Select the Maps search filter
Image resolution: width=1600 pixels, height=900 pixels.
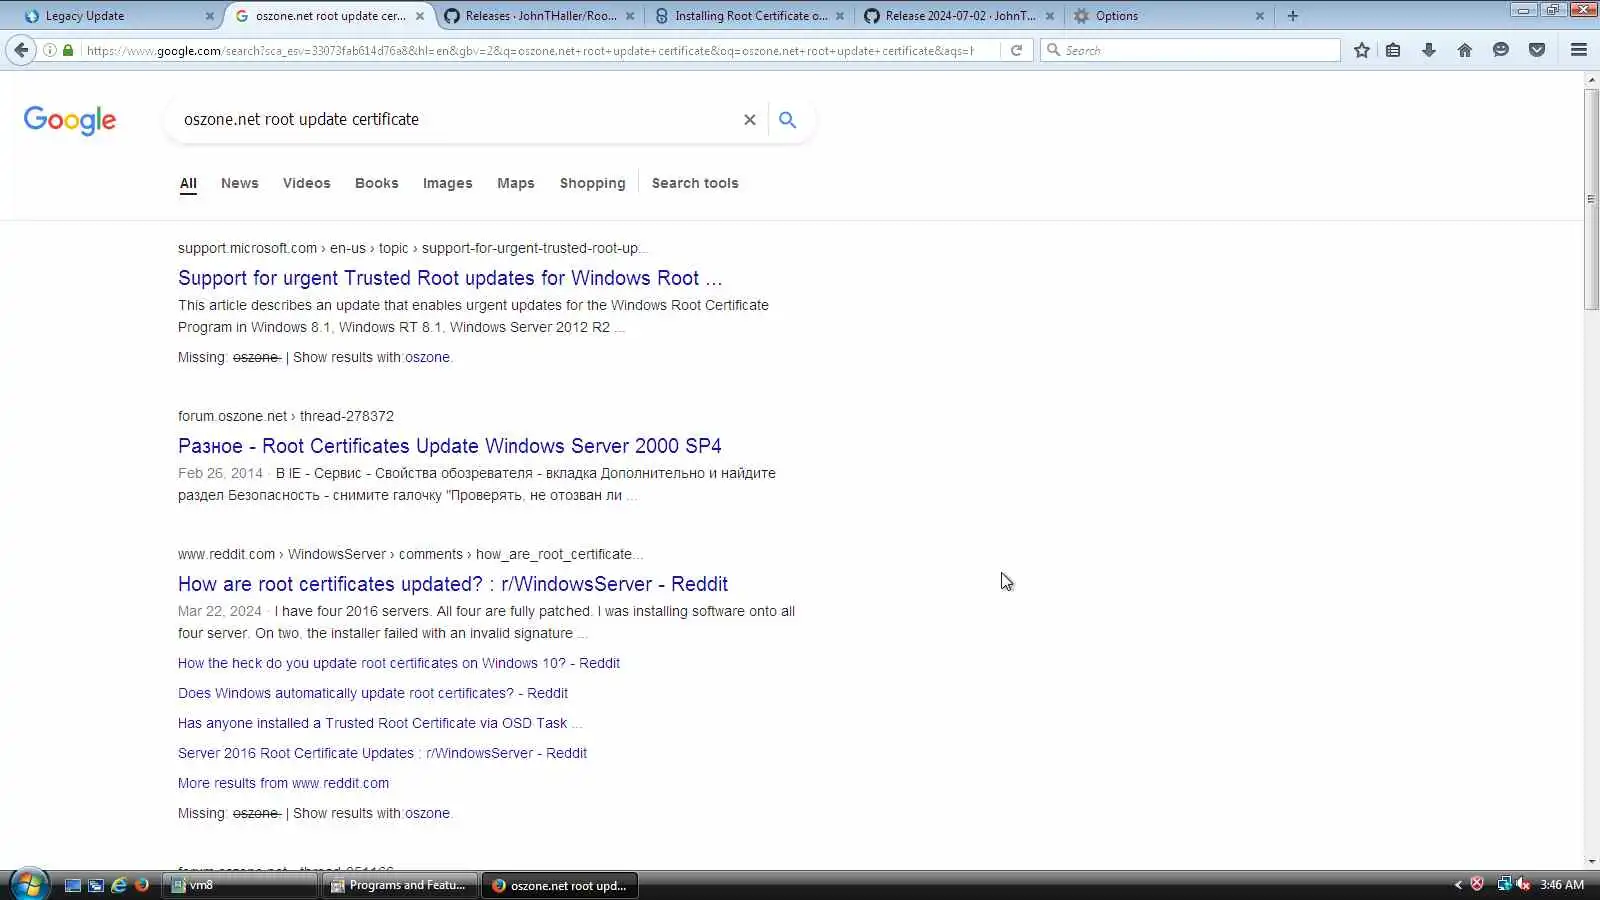pos(516,183)
